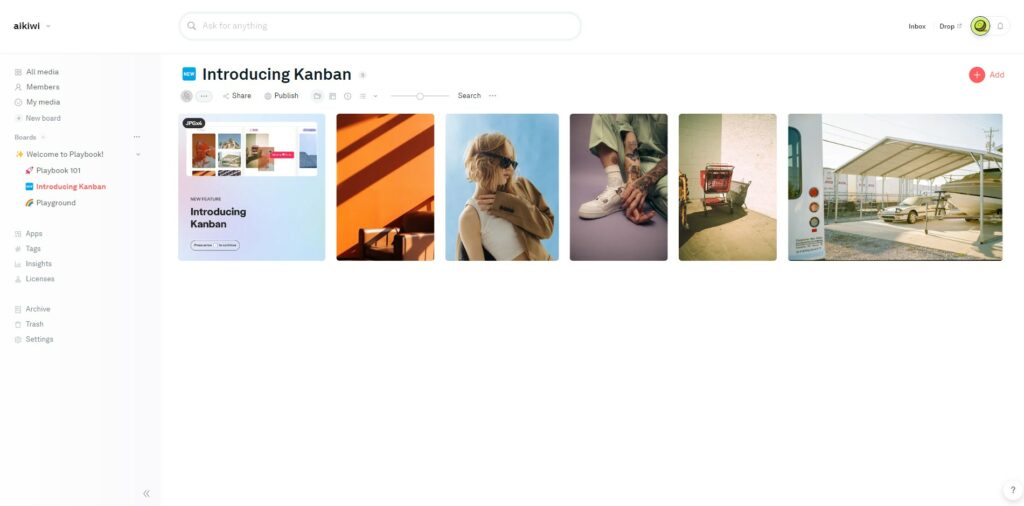Click the red Add plus button
The width and height of the screenshot is (1024, 506).
[977, 74]
